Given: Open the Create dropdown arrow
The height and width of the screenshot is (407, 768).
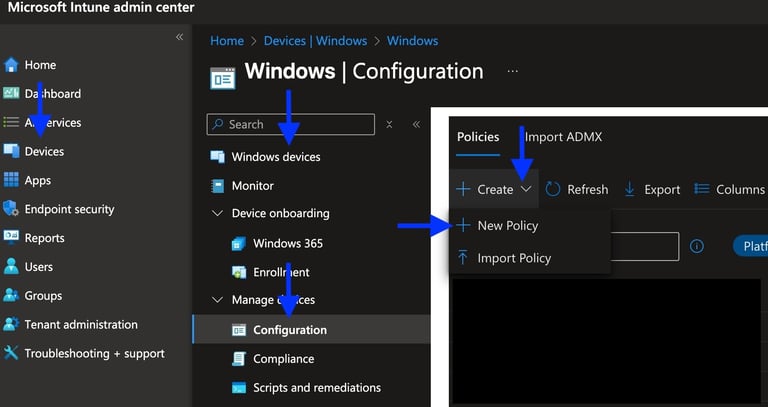Looking at the screenshot, I should tap(526, 189).
